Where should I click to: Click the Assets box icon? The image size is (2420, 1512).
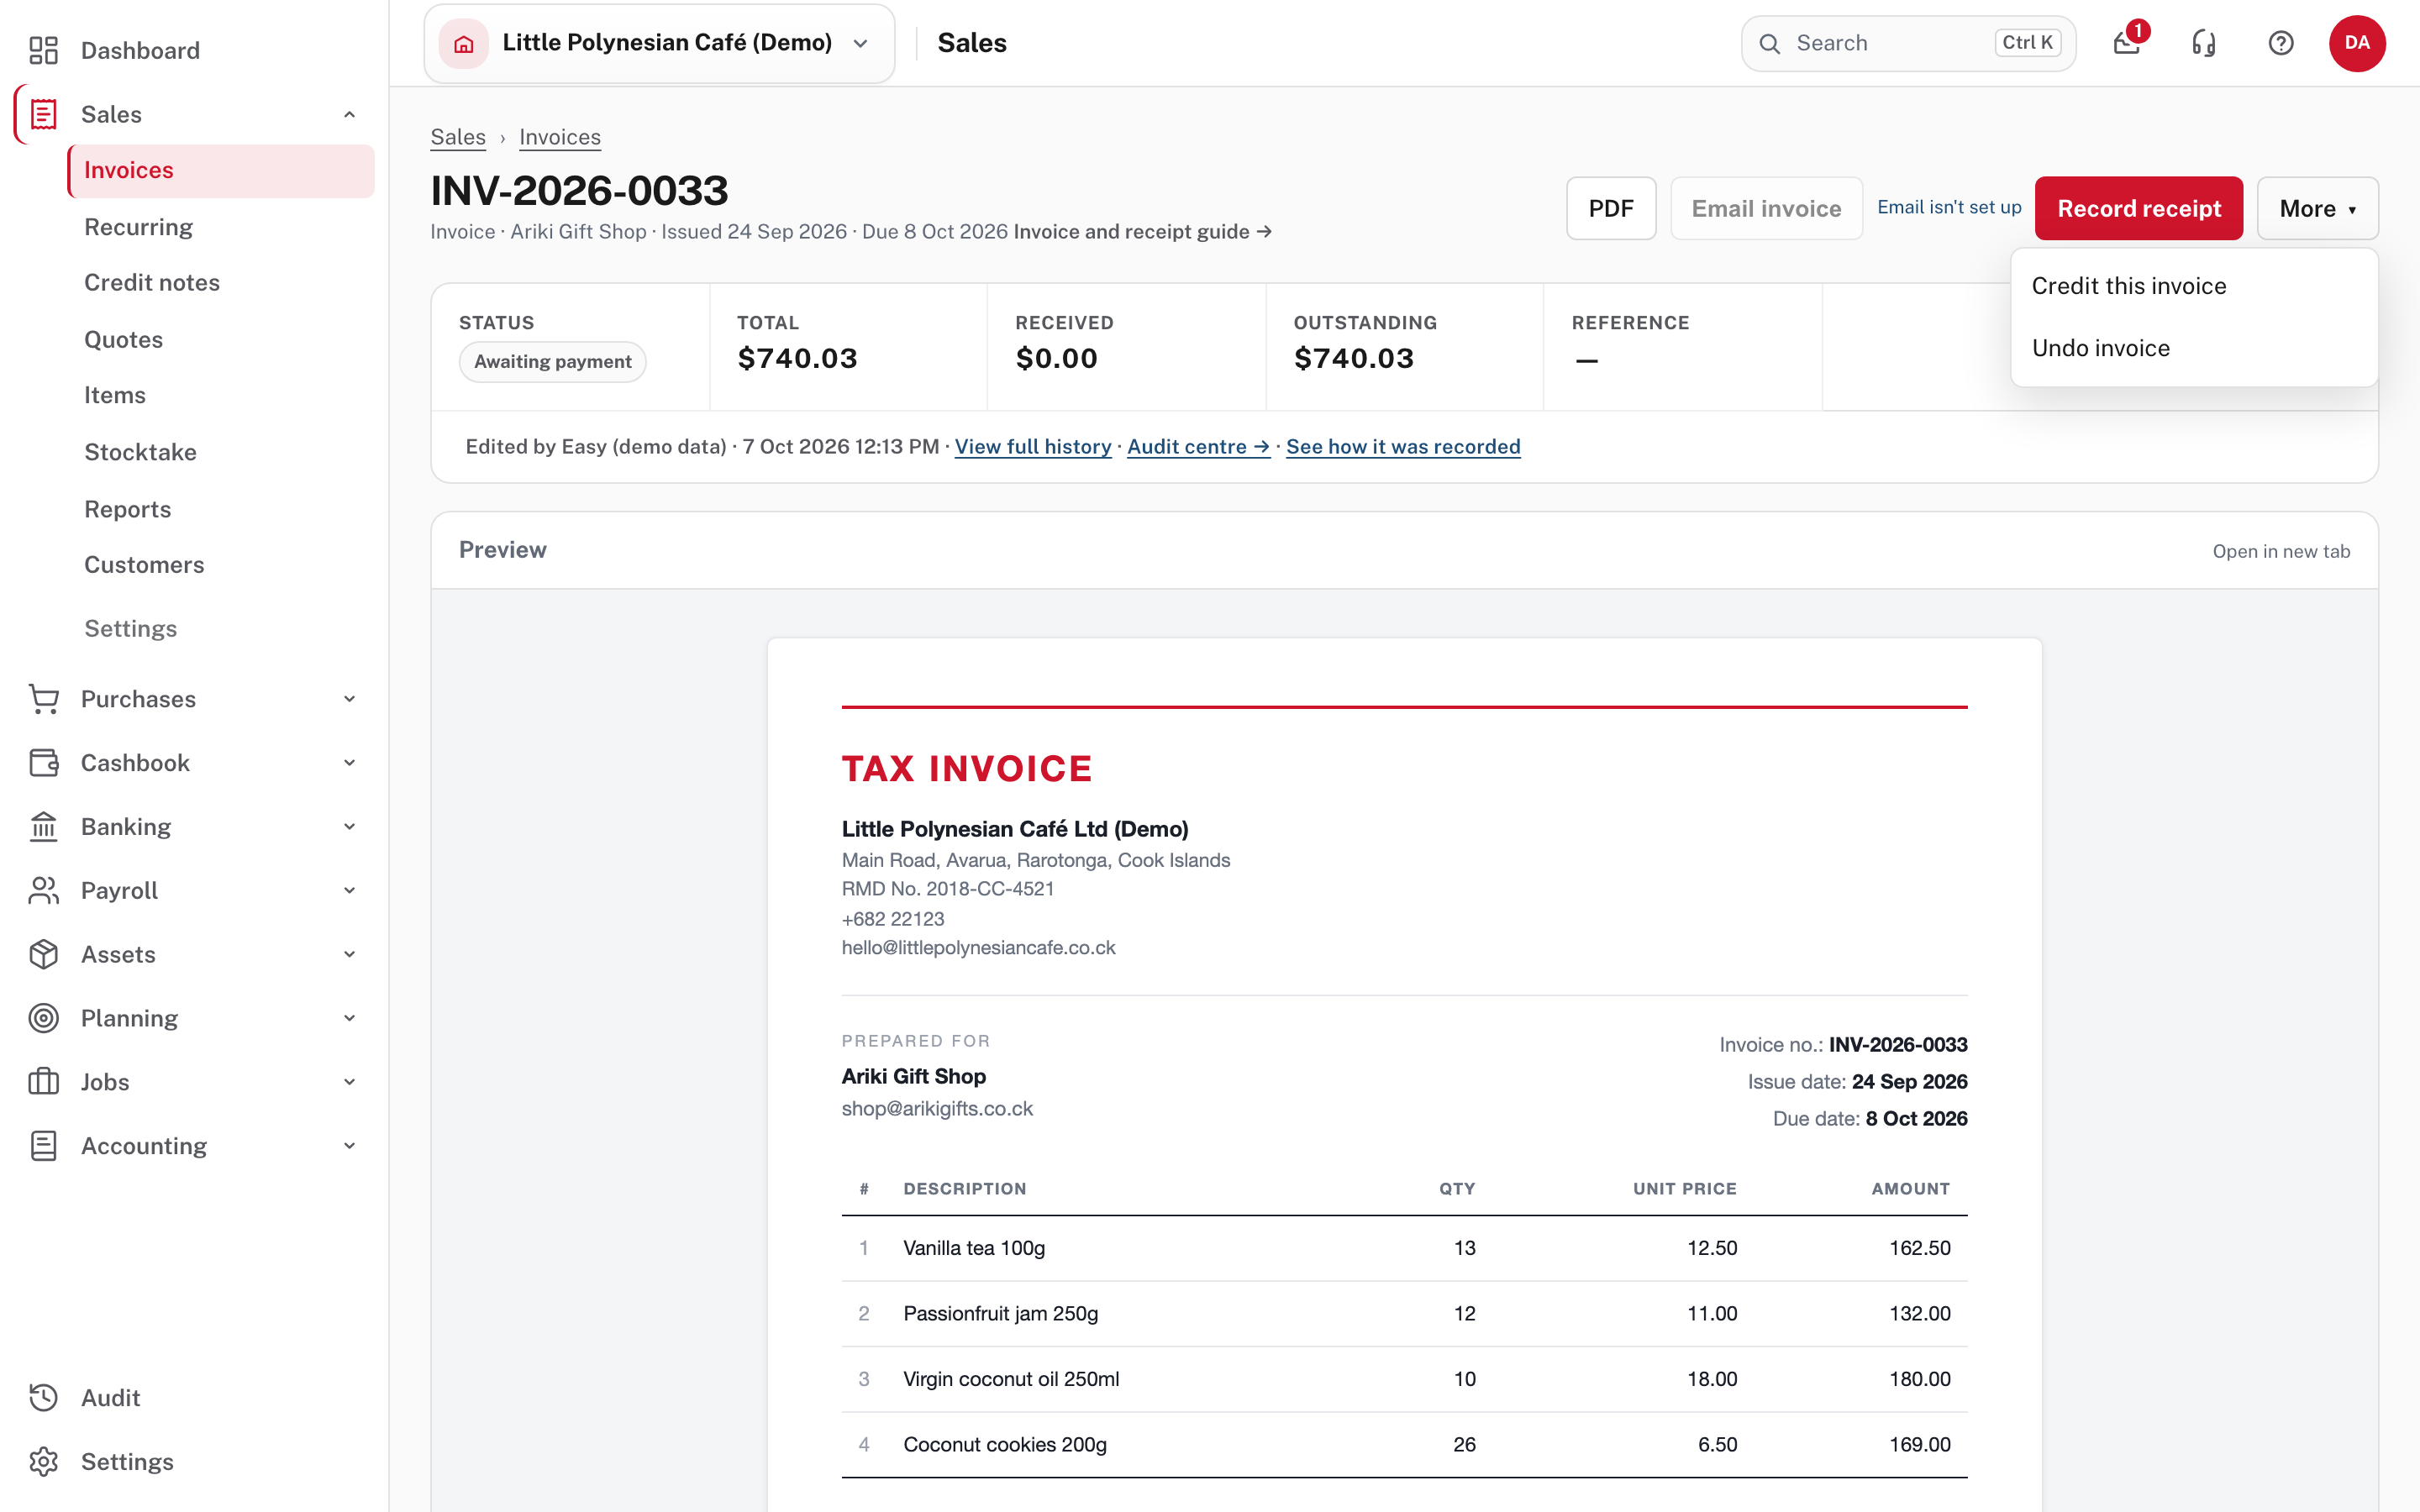coord(43,954)
